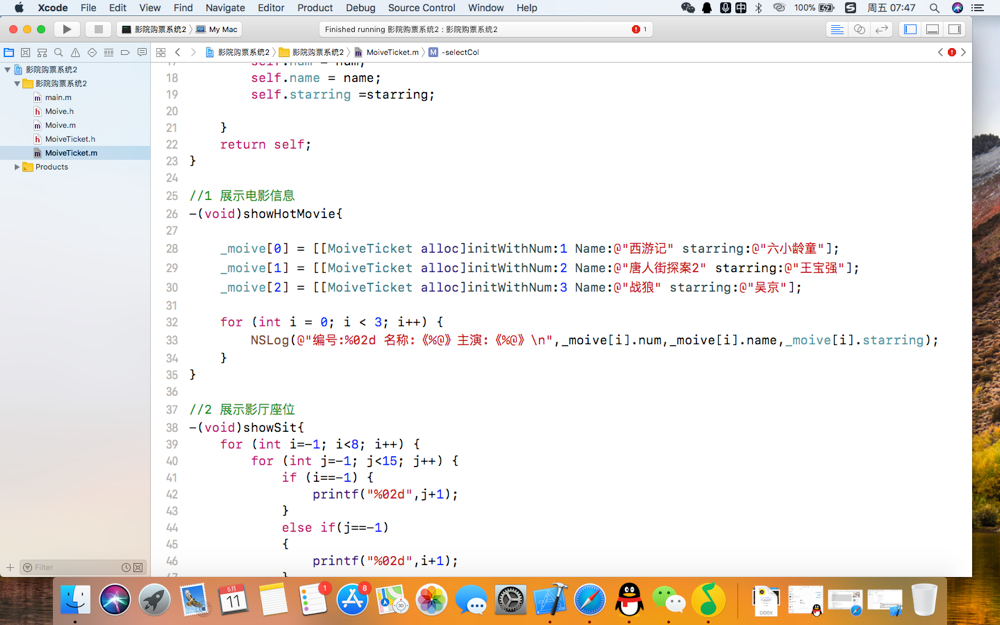Switch to the Version editor
Screen dimensions: 1000x625
881,29
